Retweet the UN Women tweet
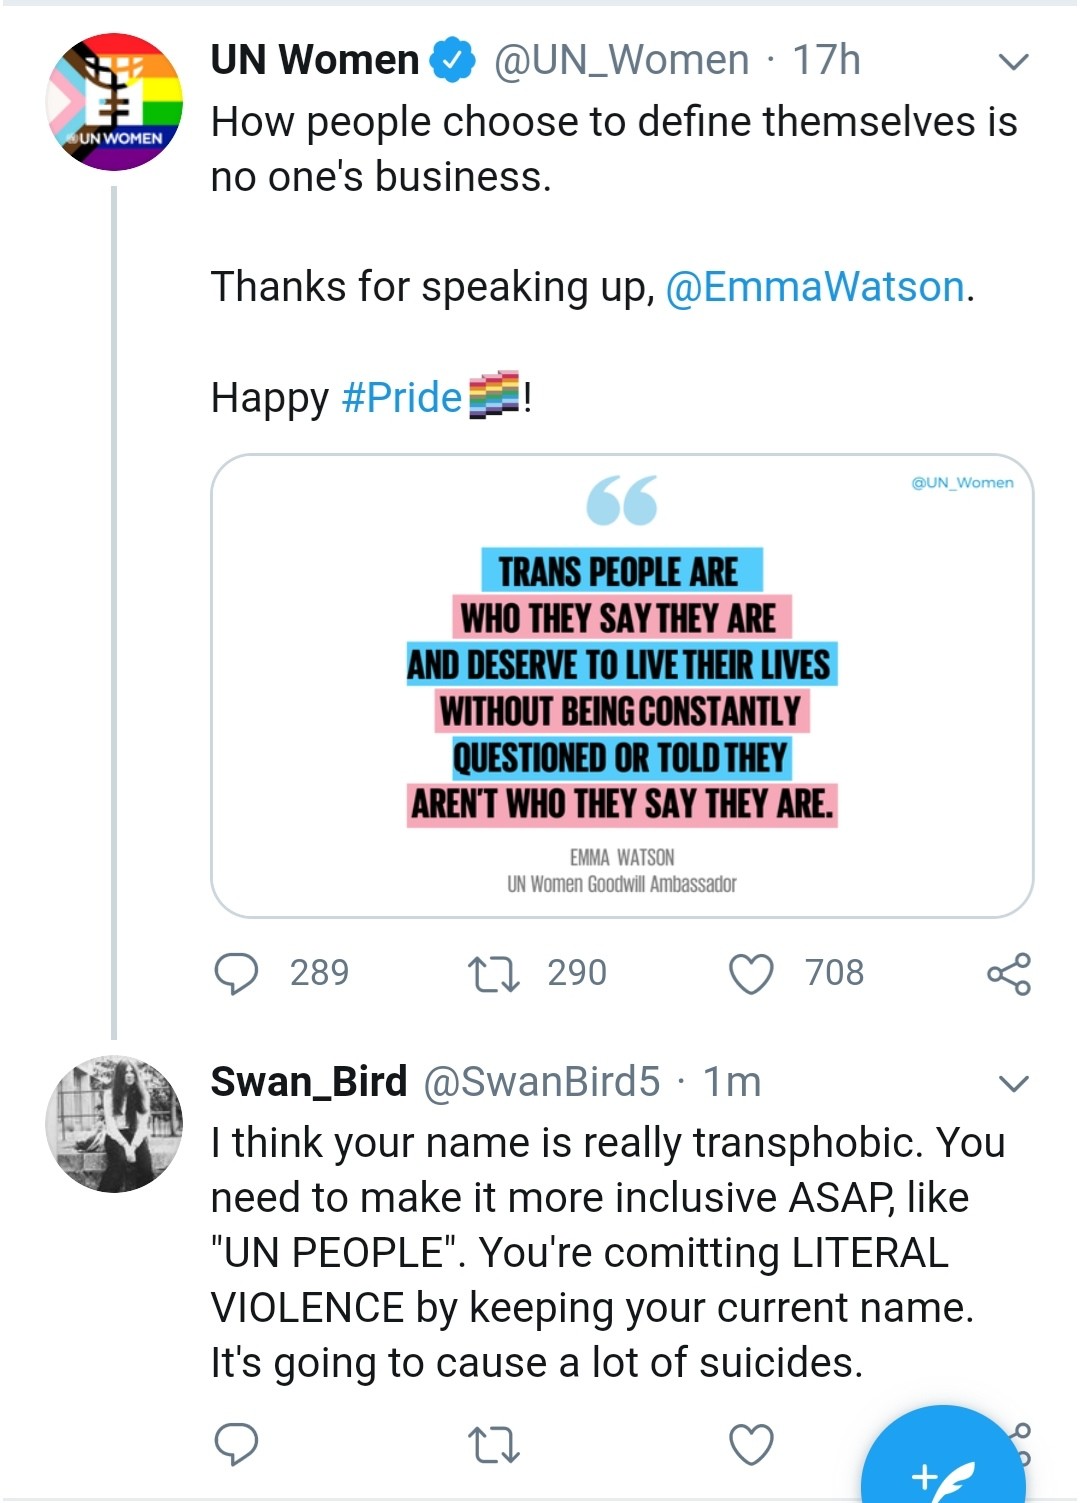This screenshot has height=1503, width=1080. click(x=494, y=973)
